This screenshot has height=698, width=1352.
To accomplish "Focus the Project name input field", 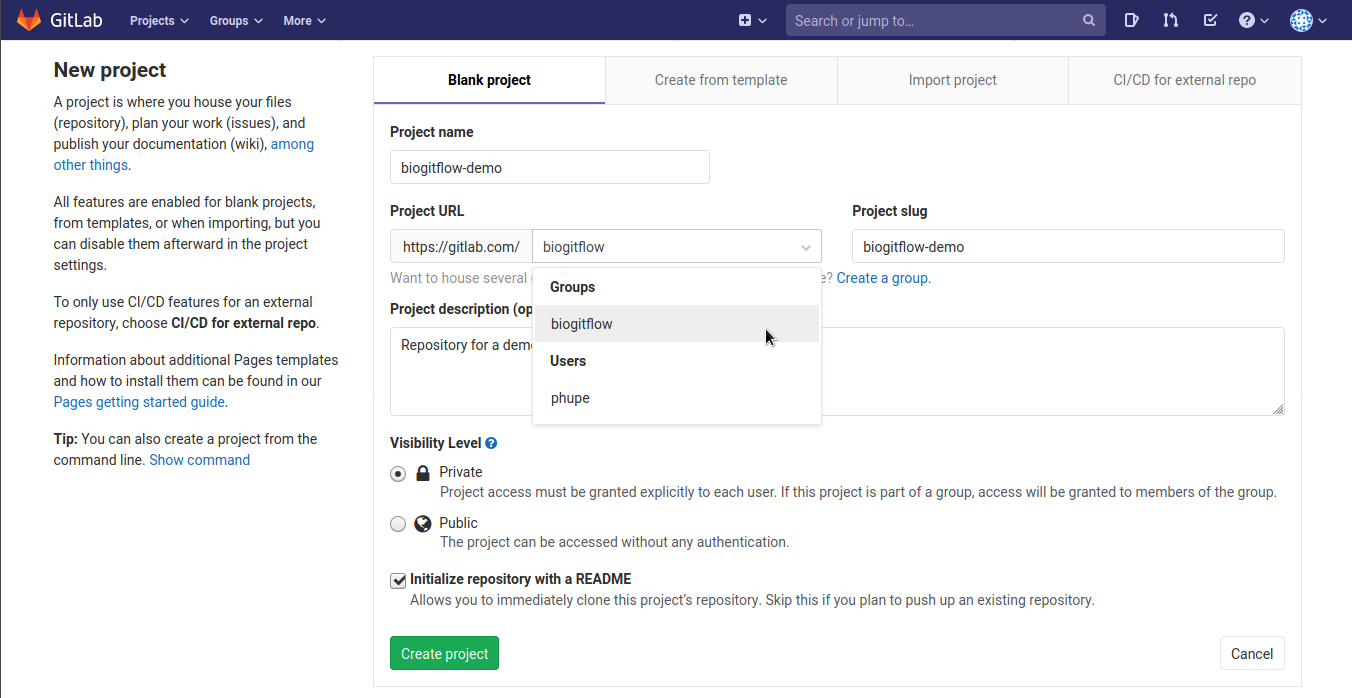I will point(550,167).
